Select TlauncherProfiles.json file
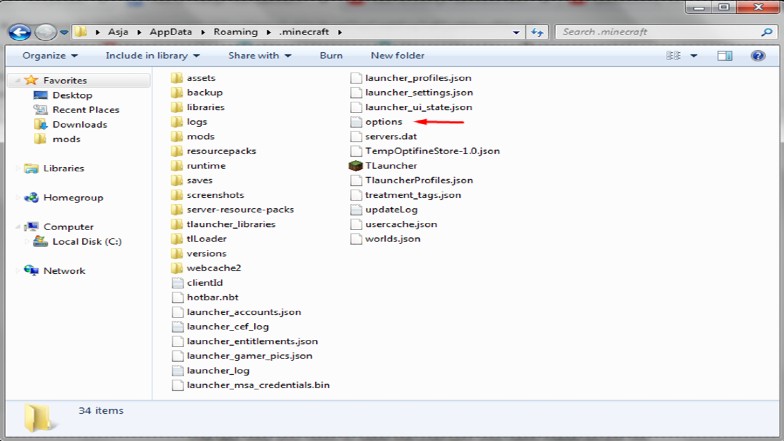This screenshot has width=784, height=441. coord(418,180)
